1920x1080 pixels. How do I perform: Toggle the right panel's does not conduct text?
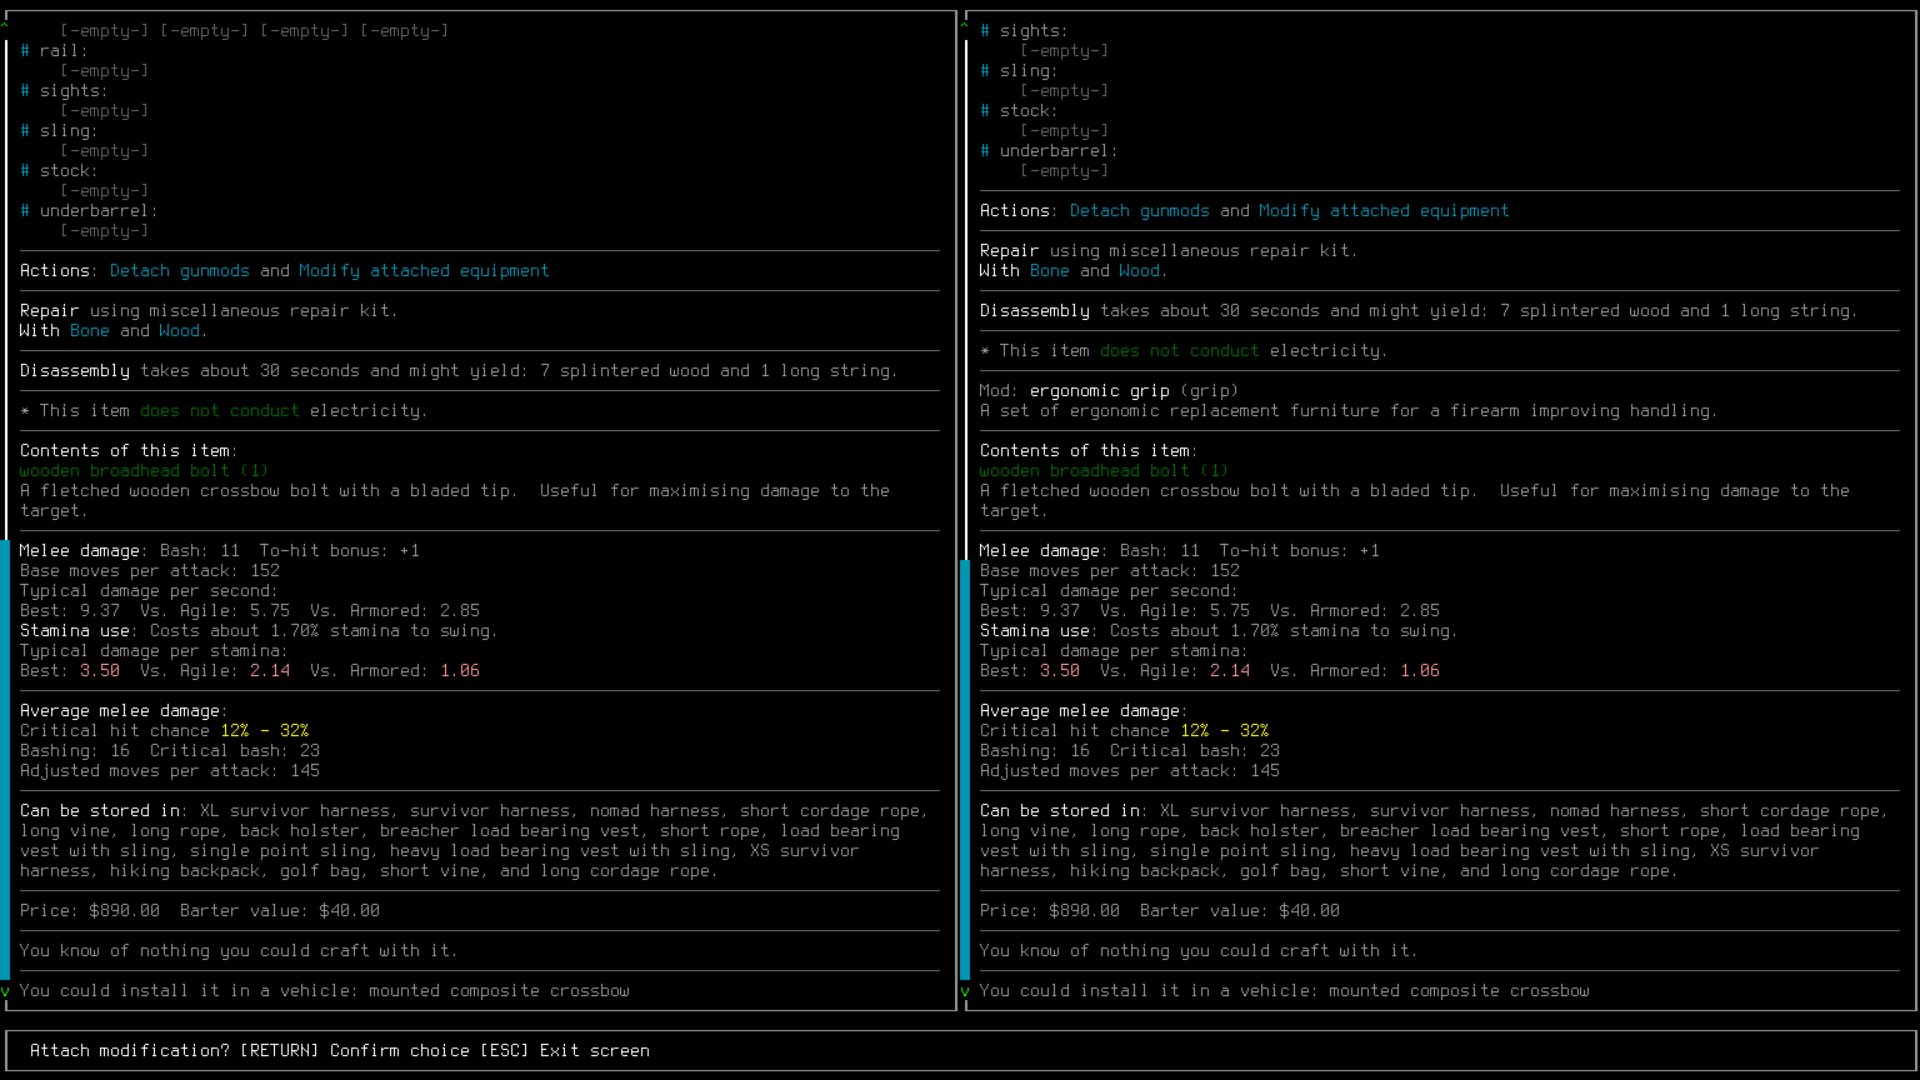coord(1179,350)
